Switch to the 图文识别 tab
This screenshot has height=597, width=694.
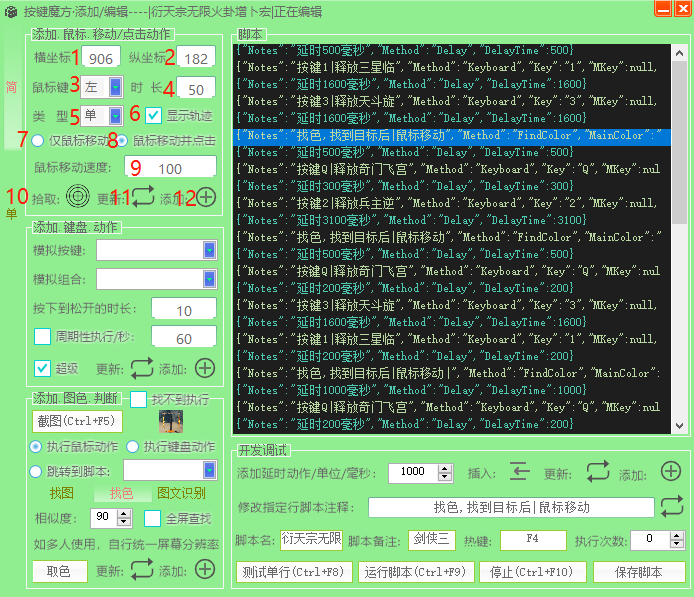click(x=181, y=493)
